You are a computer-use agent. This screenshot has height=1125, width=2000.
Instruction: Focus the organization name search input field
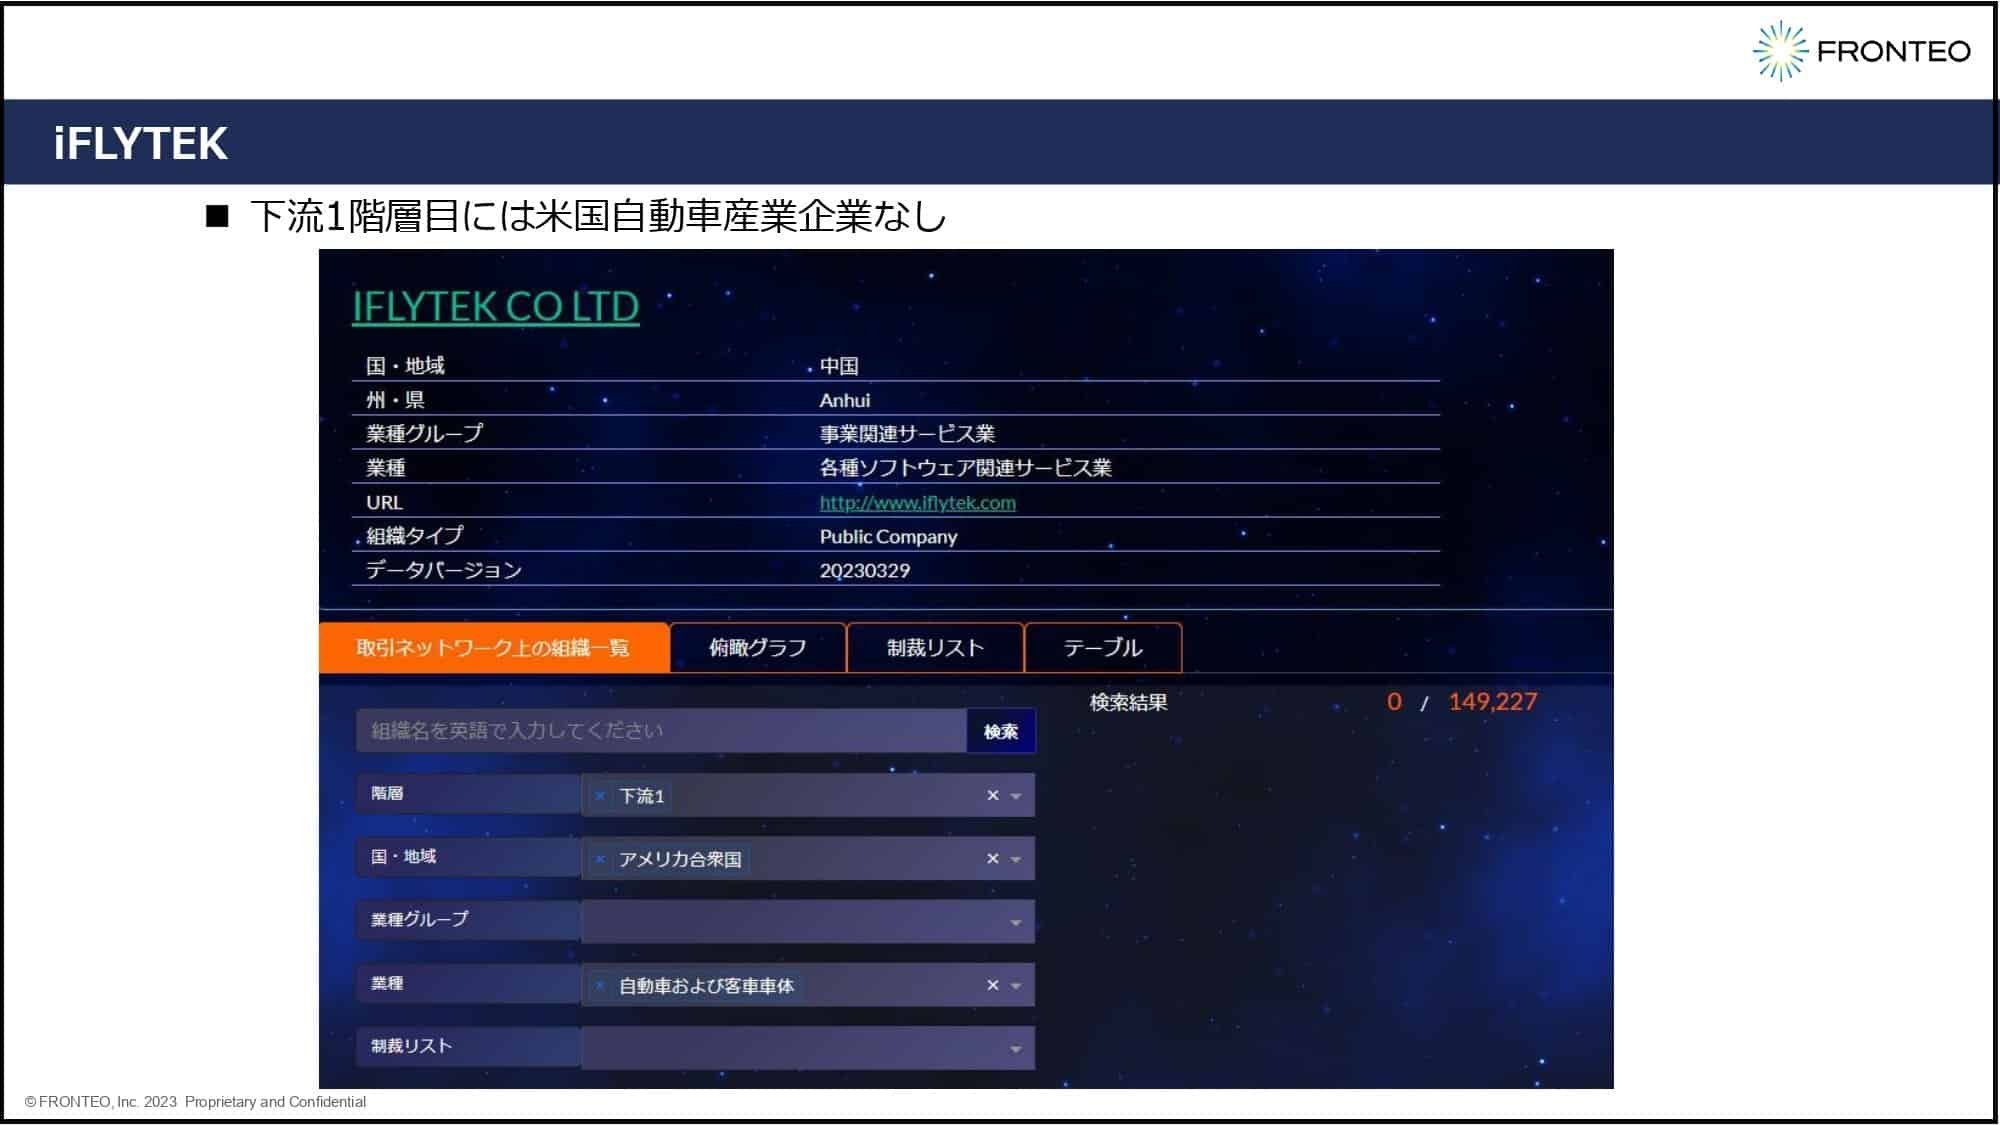(661, 731)
